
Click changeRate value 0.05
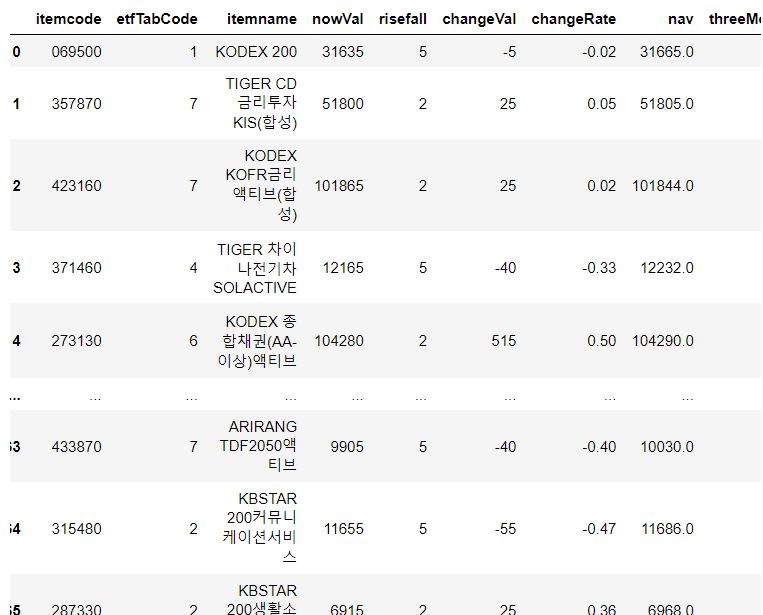pos(601,104)
